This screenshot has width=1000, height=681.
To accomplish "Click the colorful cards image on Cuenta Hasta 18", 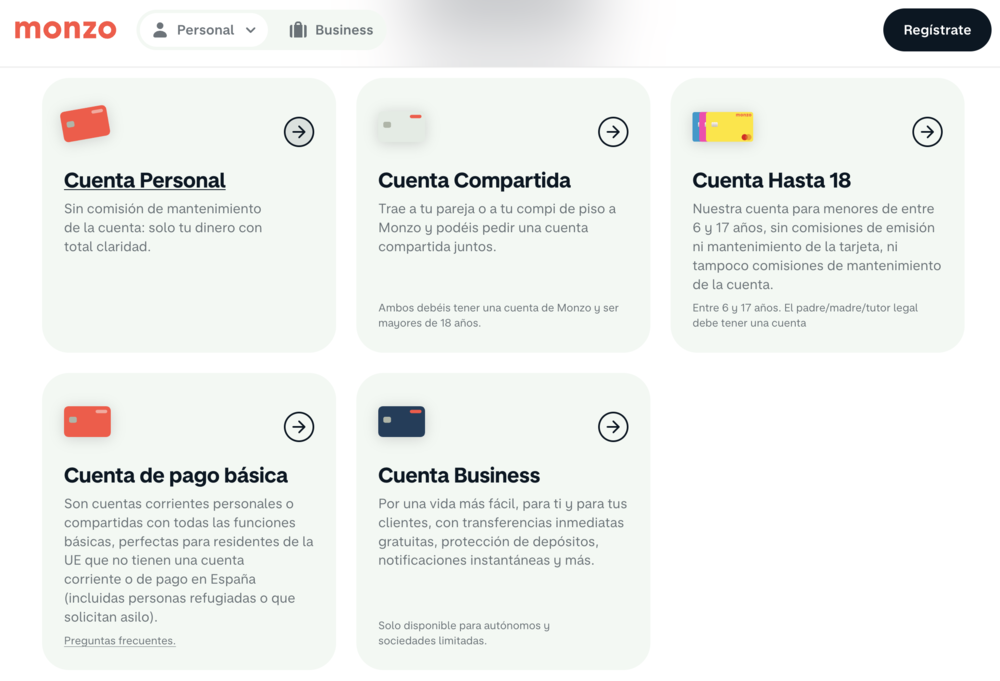I will pyautogui.click(x=723, y=126).
